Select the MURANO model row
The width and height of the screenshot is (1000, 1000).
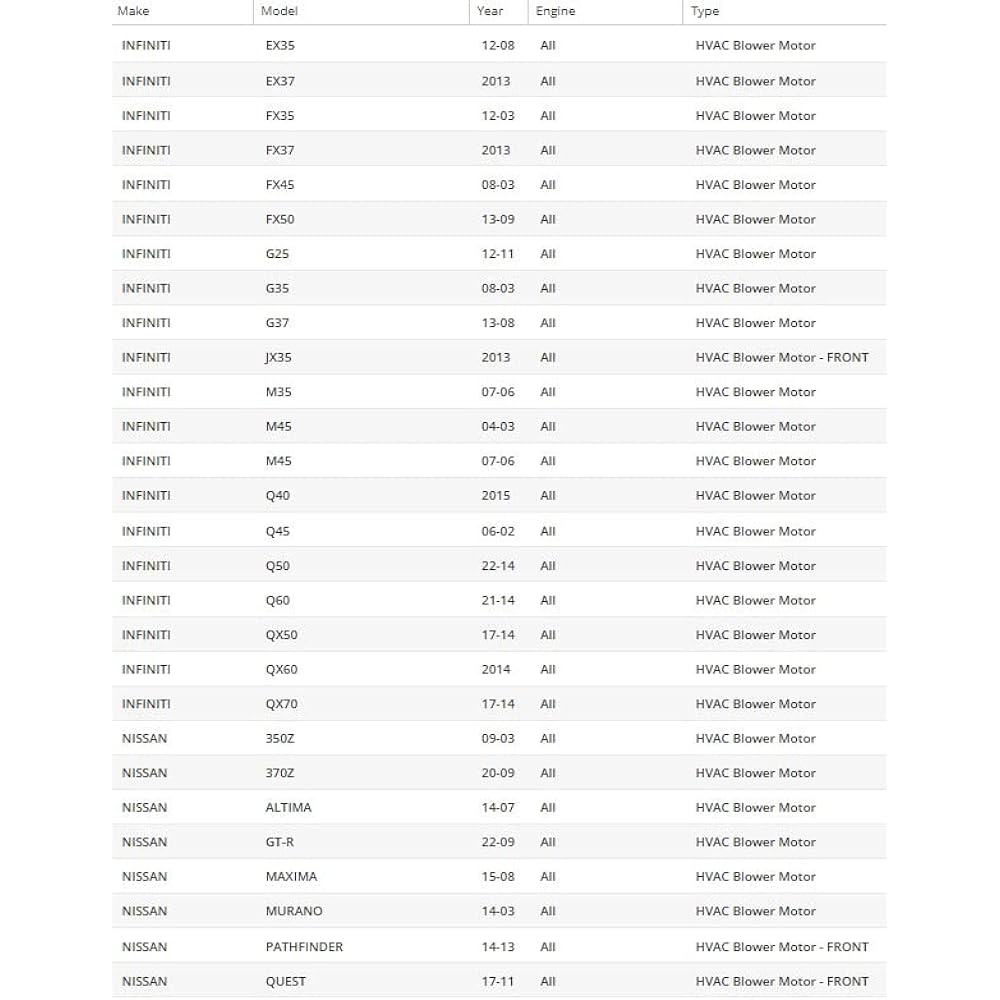point(499,911)
